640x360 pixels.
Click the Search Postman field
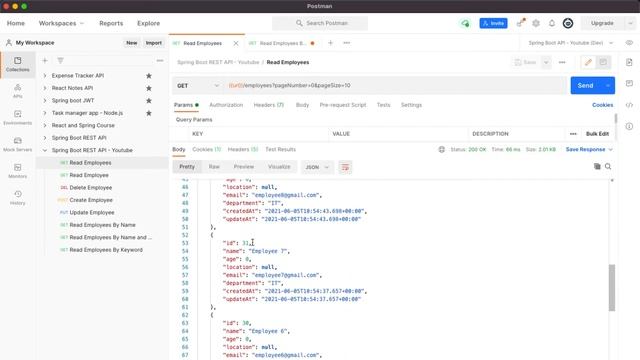tap(320, 23)
